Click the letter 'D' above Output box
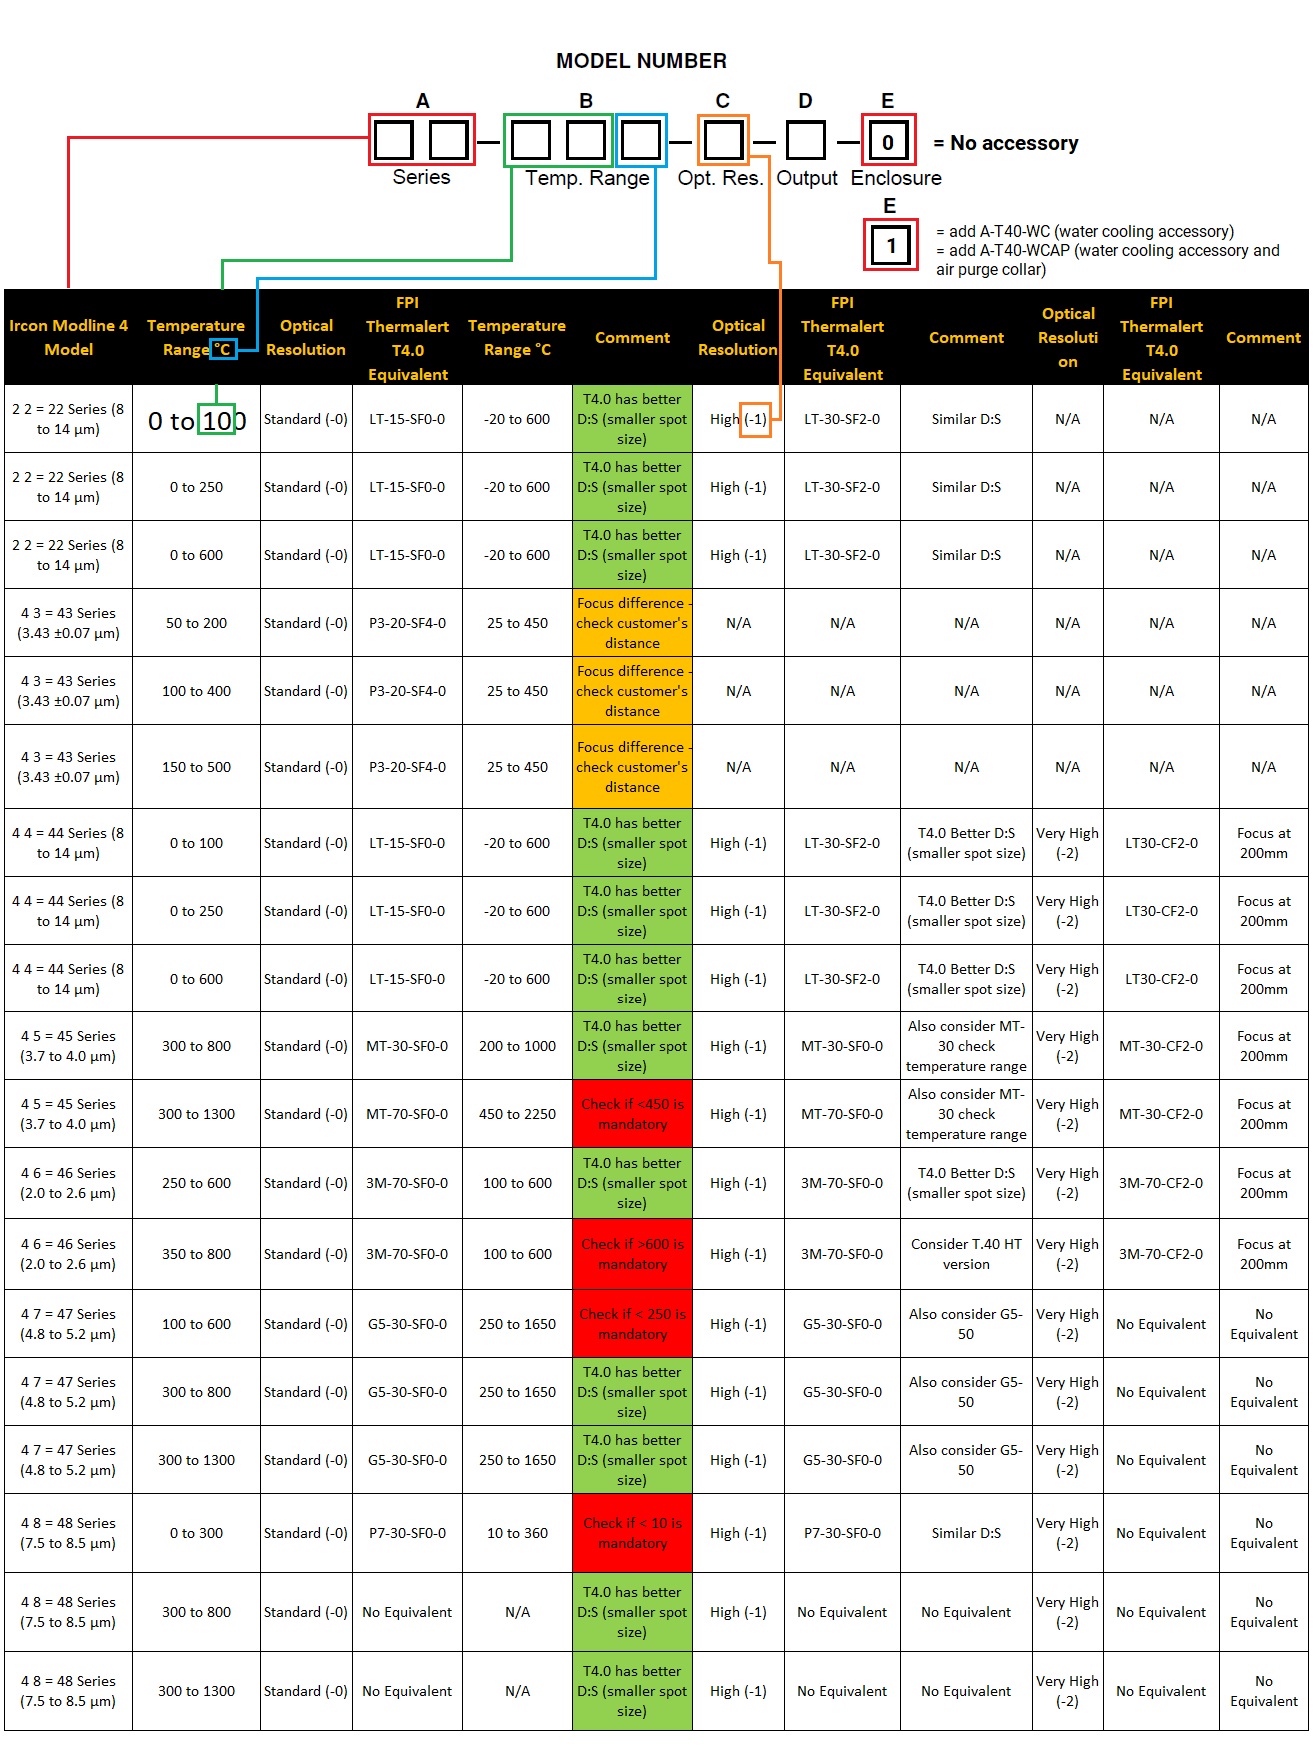Image resolution: width=1315 pixels, height=1753 pixels. coord(805,101)
